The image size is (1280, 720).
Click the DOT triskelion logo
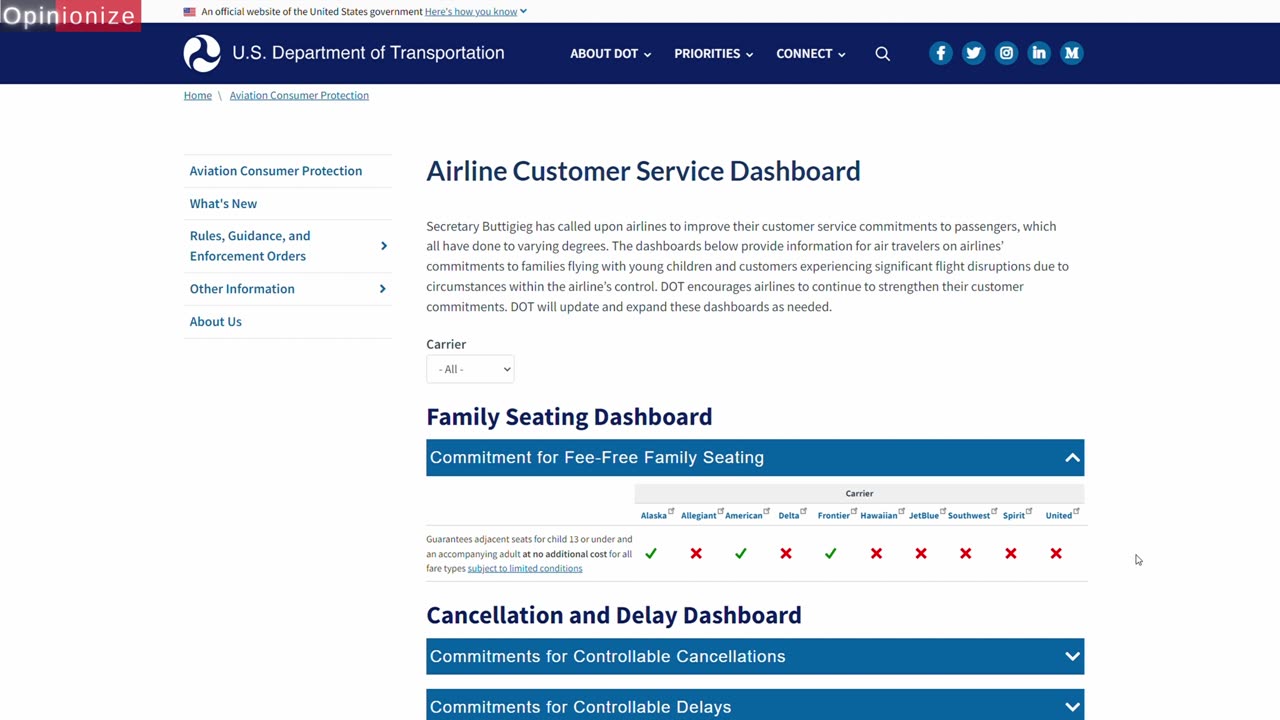202,53
